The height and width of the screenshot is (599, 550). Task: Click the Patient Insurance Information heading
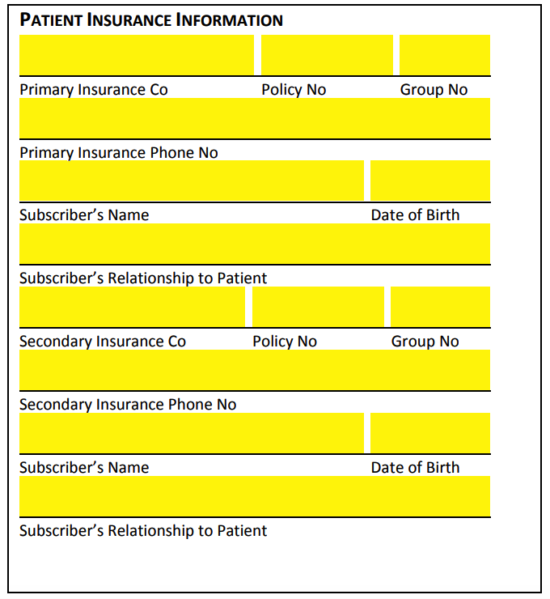(x=151, y=20)
